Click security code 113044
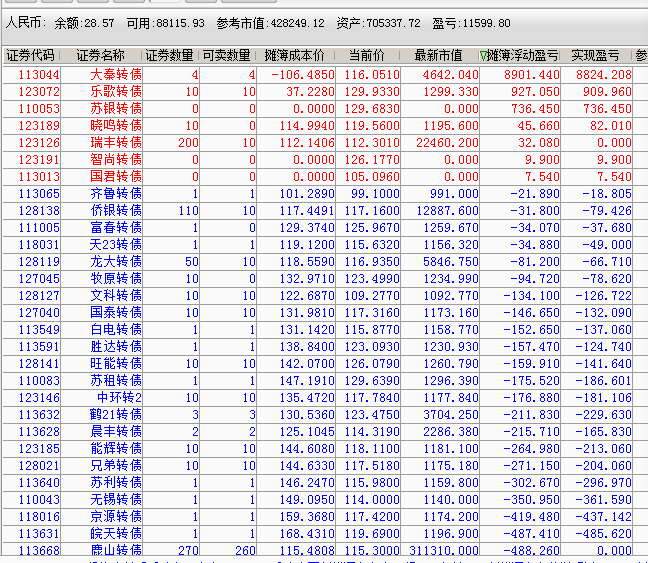This screenshot has height=563, width=648. pos(39,75)
